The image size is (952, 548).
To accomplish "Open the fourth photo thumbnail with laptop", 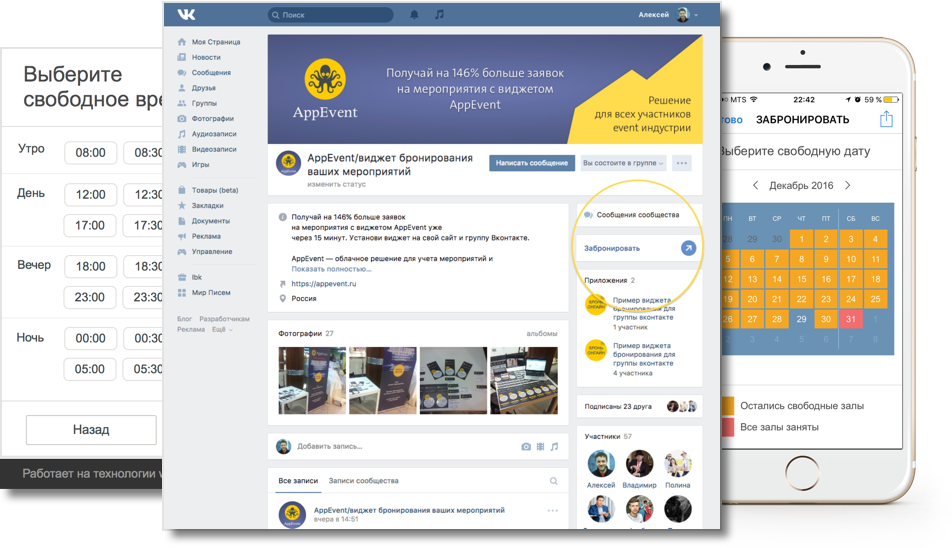I will point(524,381).
